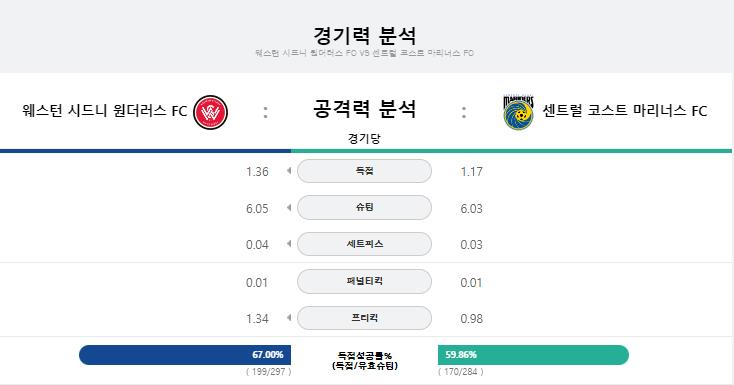Click the arrow icon beside 세트피스 pill
Image resolution: width=734 pixels, height=385 pixels.
coord(289,244)
